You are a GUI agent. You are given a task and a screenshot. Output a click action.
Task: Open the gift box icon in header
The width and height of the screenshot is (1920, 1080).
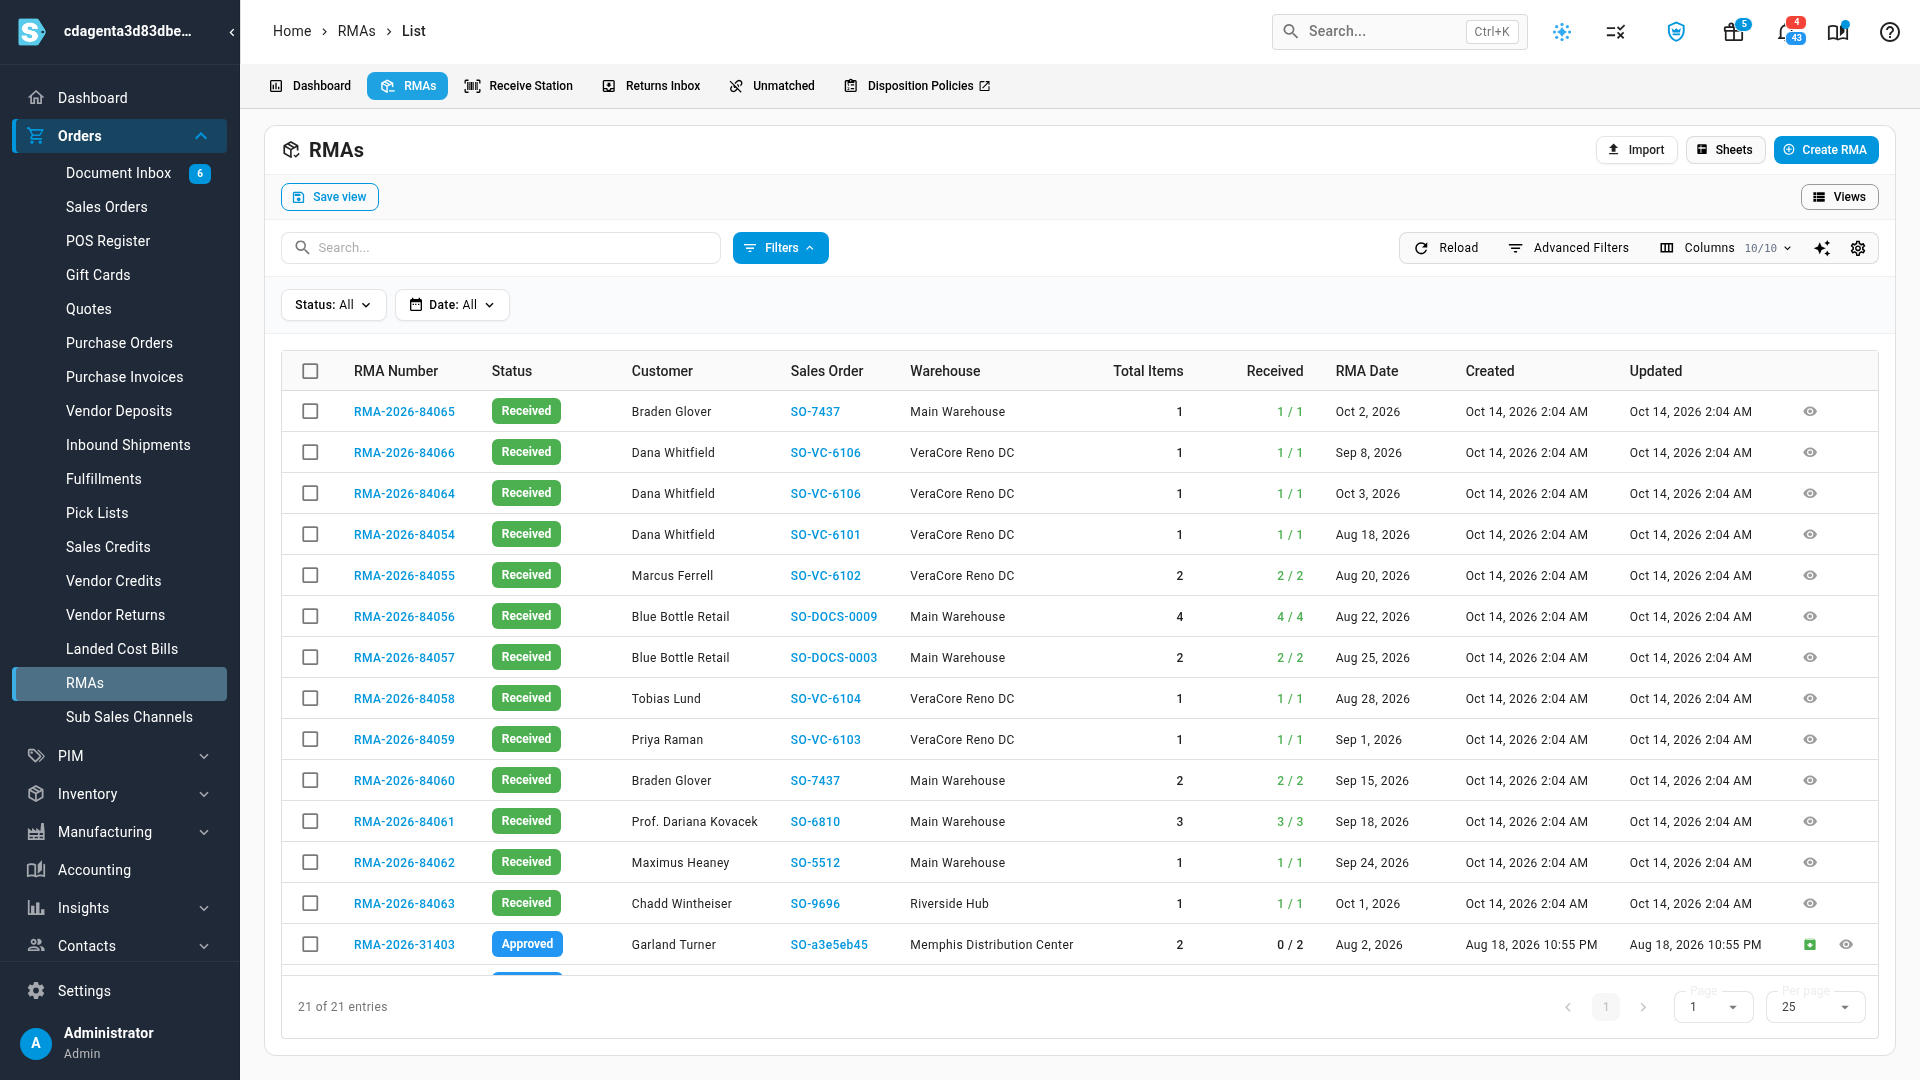click(1733, 32)
